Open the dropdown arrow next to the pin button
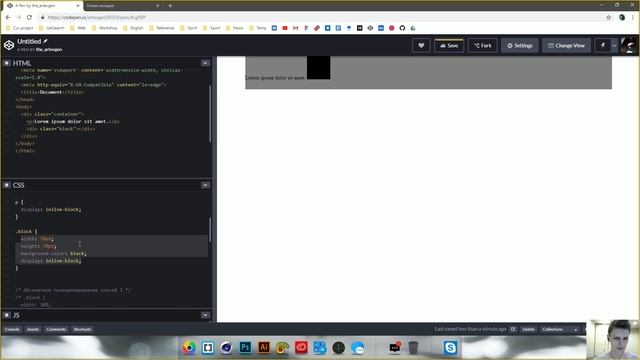This screenshot has height=360, width=640. [x=614, y=45]
